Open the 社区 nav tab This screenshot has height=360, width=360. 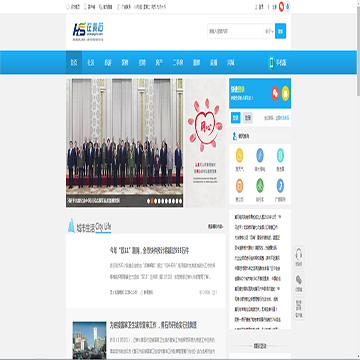tap(90, 62)
